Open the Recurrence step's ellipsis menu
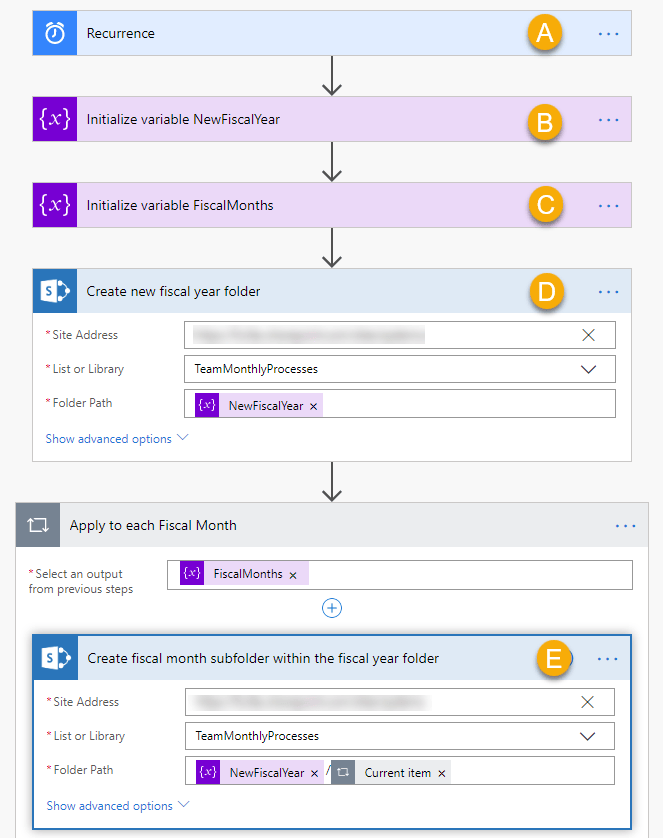The width and height of the screenshot is (663, 838). [x=608, y=34]
